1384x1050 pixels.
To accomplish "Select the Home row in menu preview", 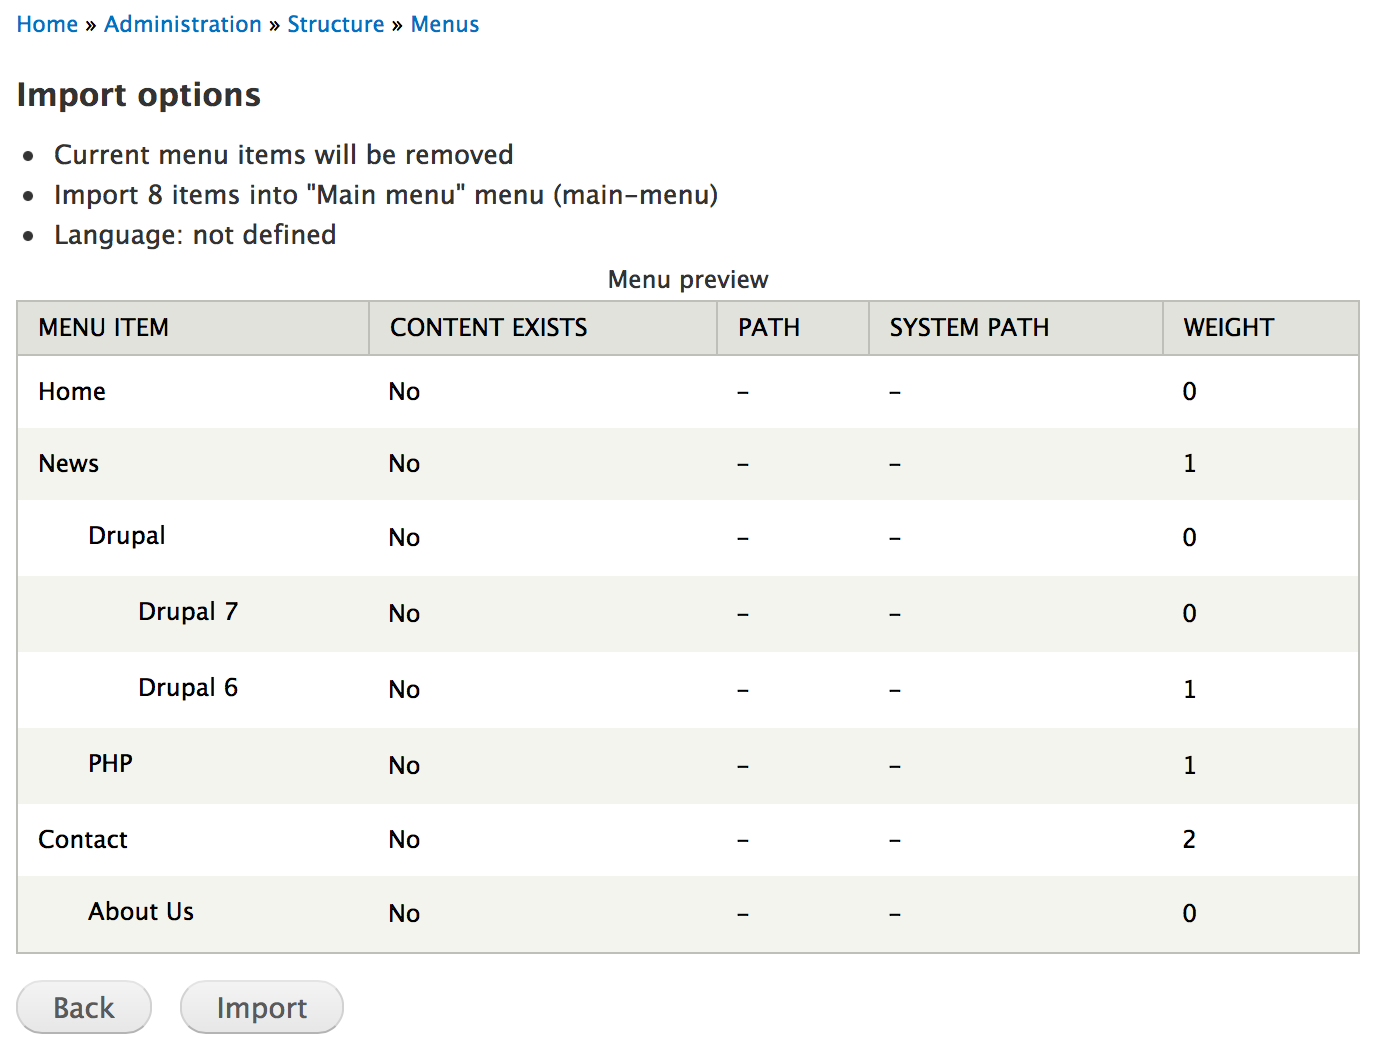I will (x=71, y=391).
